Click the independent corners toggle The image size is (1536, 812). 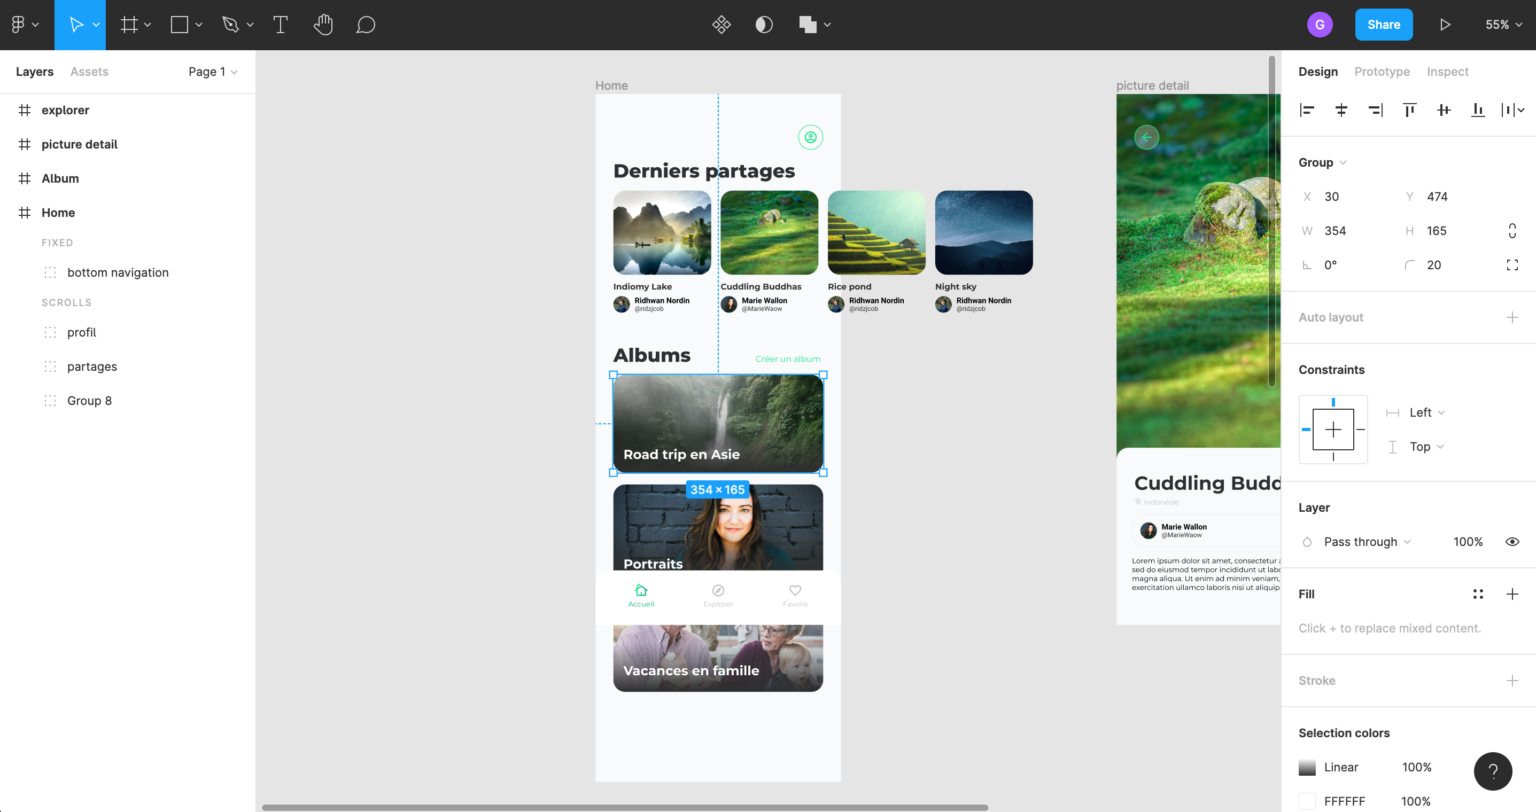click(x=1512, y=264)
